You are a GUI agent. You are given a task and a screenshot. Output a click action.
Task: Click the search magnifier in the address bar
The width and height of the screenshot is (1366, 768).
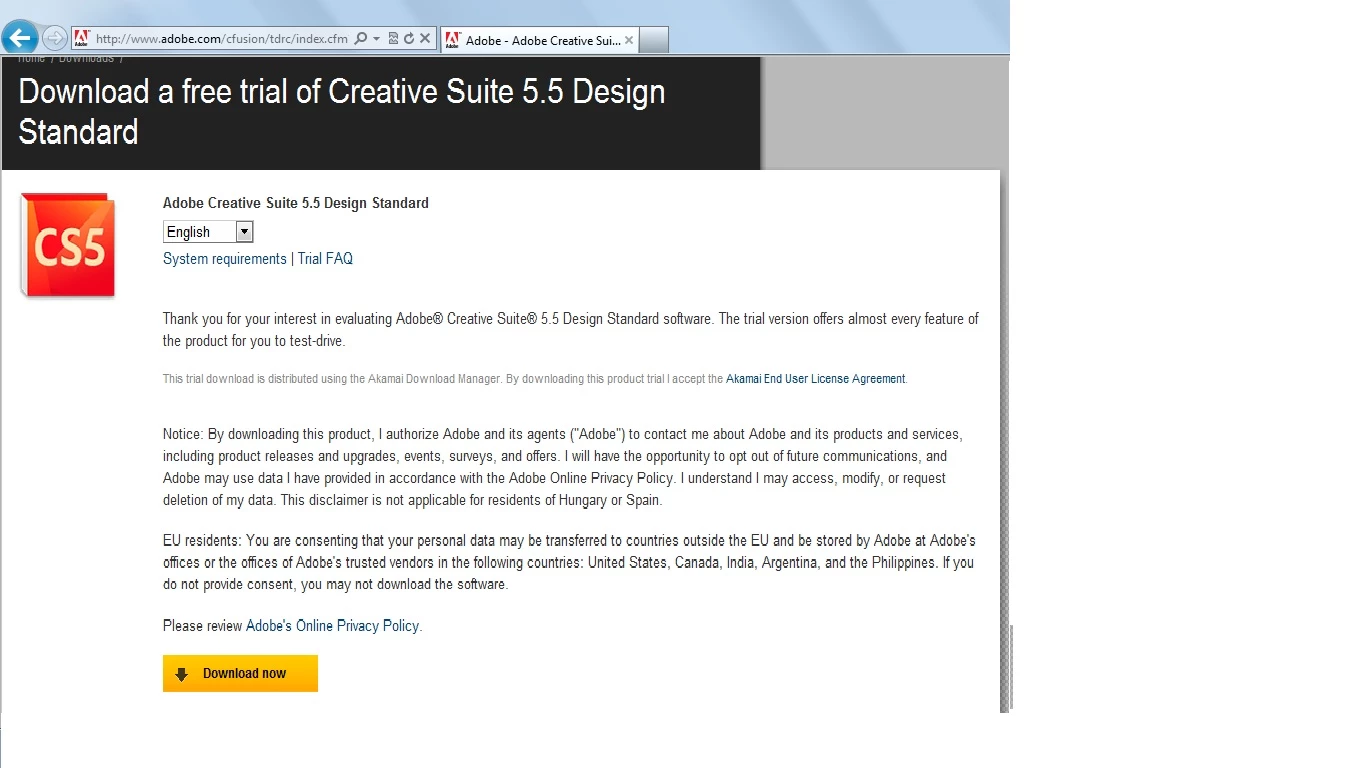pyautogui.click(x=361, y=39)
